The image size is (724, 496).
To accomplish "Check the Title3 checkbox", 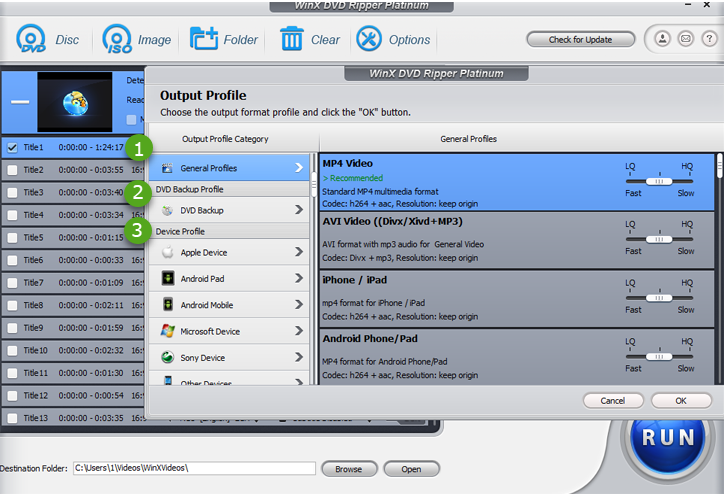I will click(x=12, y=193).
